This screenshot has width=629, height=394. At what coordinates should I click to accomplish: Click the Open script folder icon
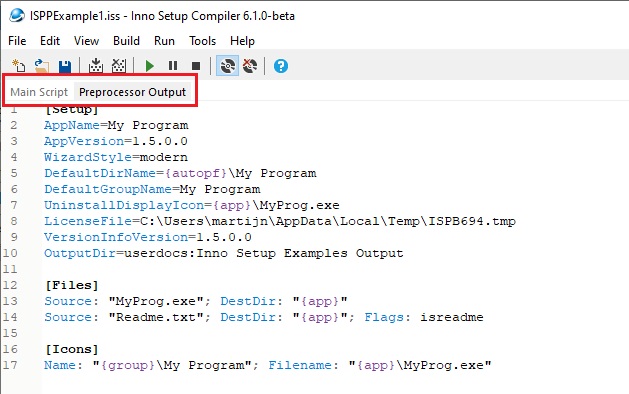42,66
